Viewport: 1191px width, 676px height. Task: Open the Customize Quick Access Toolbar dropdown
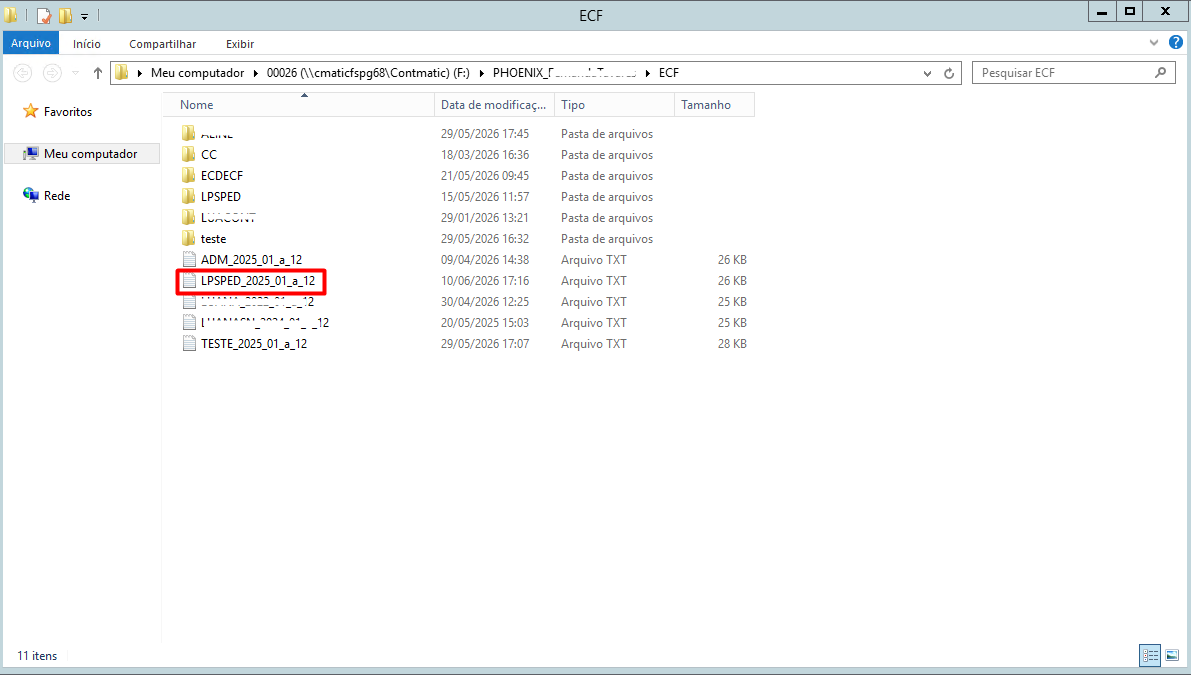point(84,16)
